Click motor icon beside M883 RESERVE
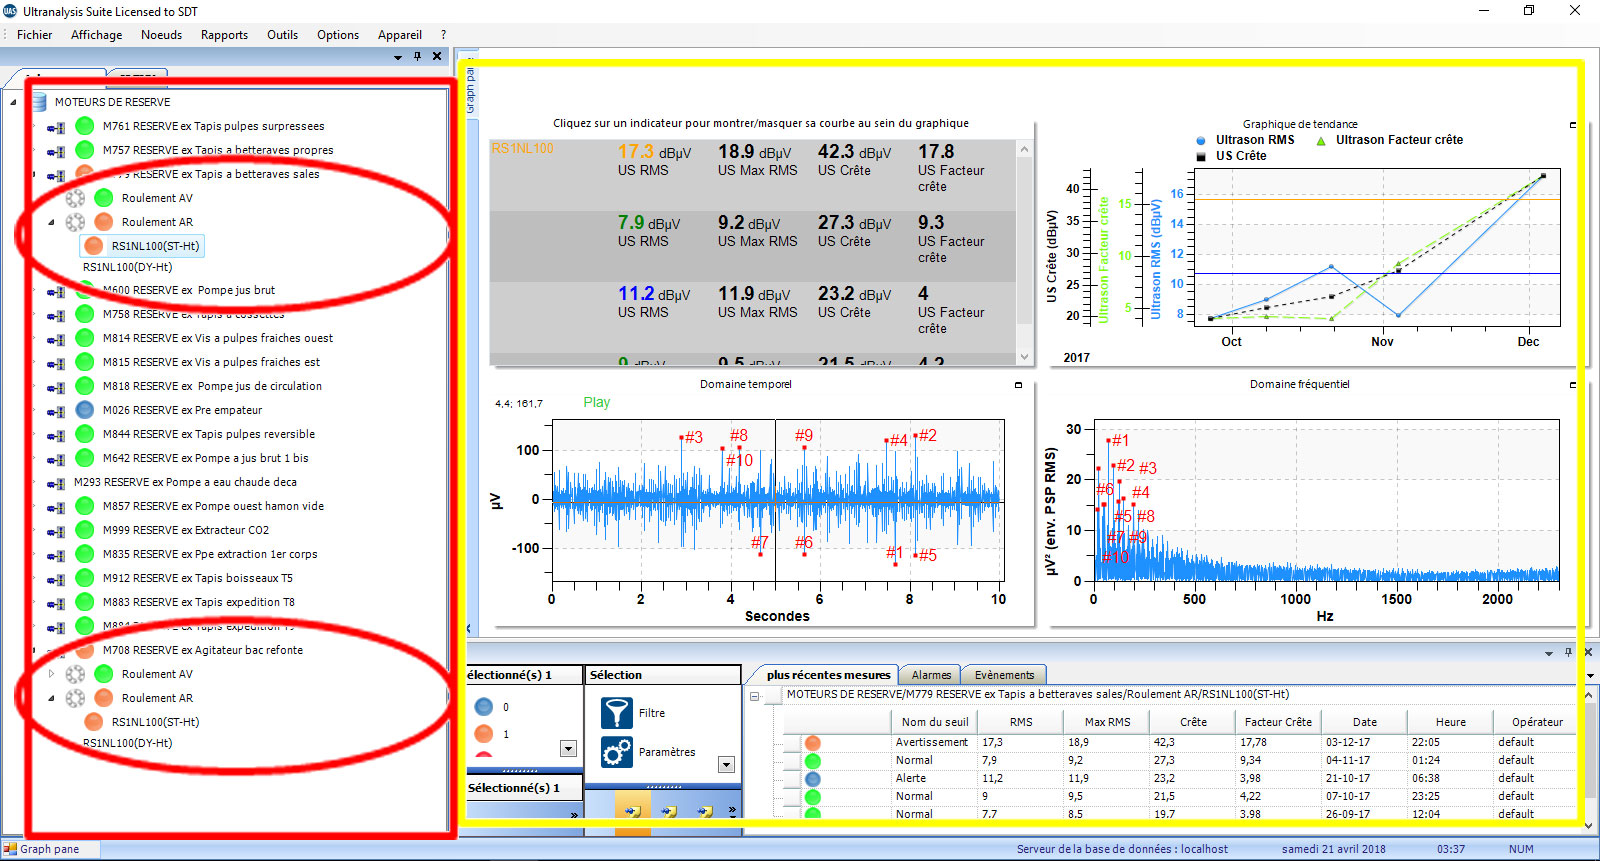Viewport: 1600px width, 861px height. coord(57,603)
